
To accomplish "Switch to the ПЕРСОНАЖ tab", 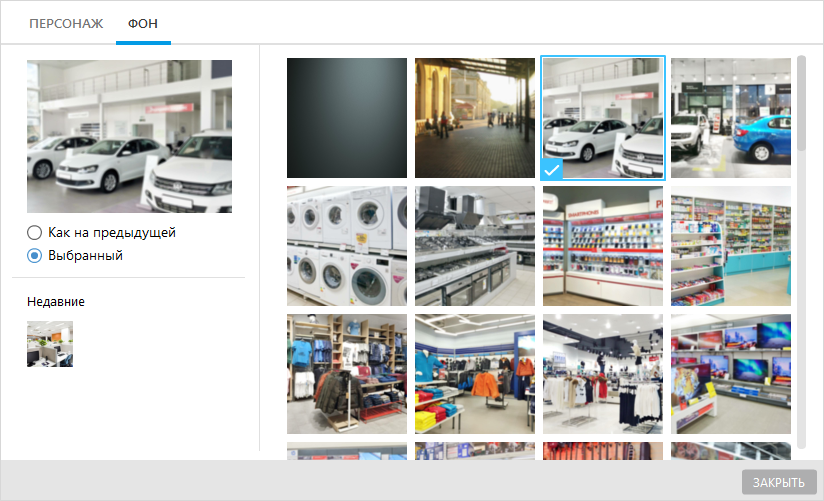I will click(66, 24).
